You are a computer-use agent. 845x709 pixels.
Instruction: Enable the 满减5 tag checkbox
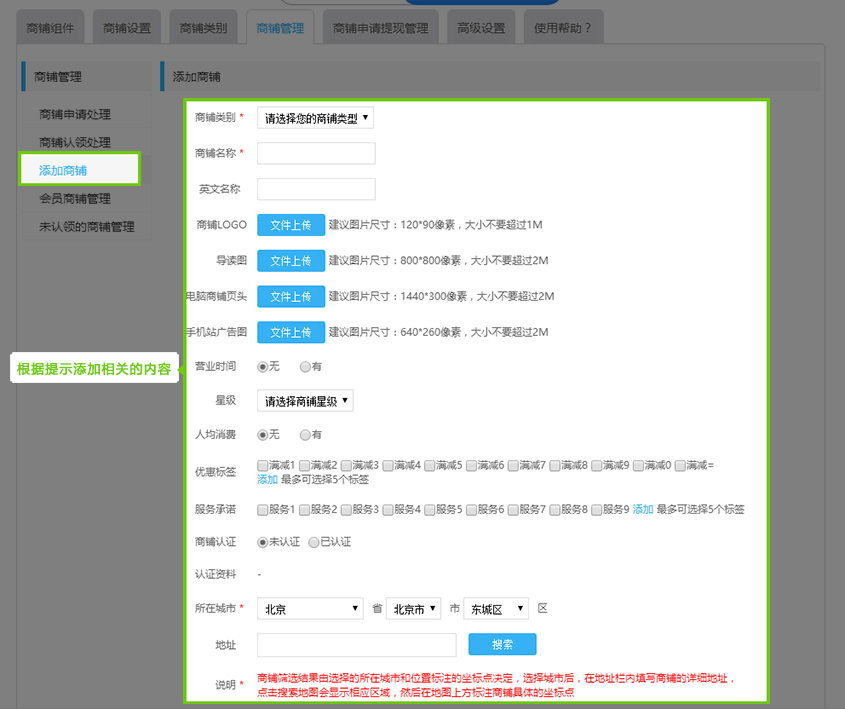pyautogui.click(x=430, y=465)
